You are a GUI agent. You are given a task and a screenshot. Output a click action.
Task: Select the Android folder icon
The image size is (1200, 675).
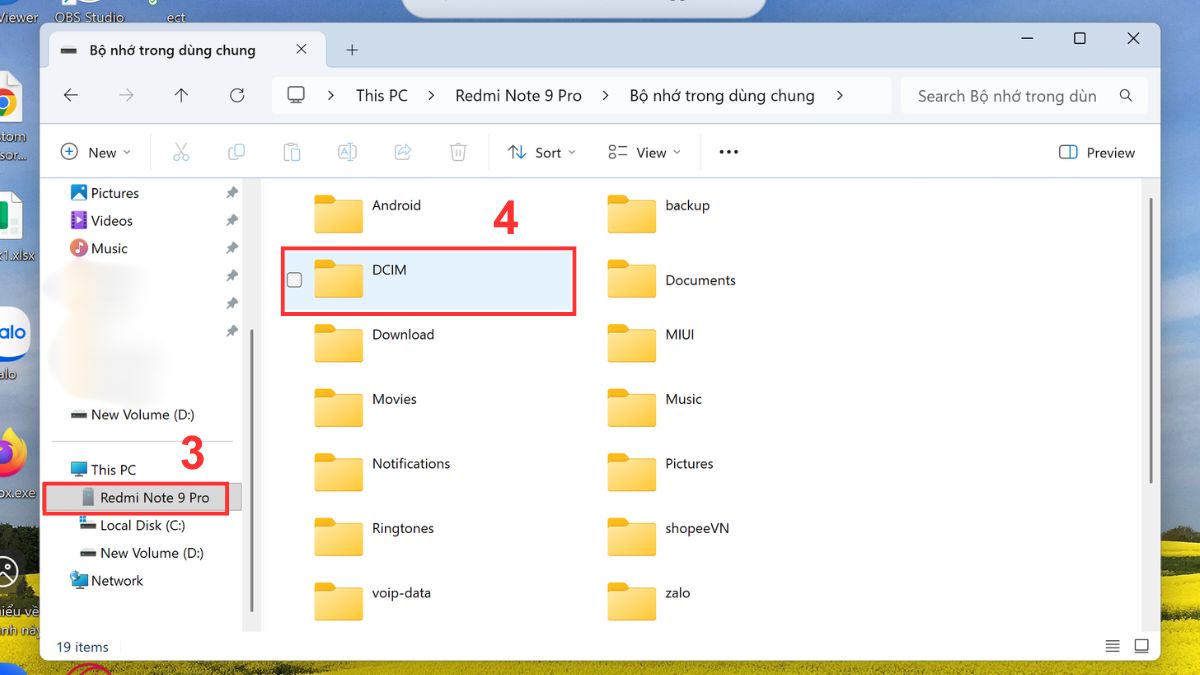coord(338,213)
